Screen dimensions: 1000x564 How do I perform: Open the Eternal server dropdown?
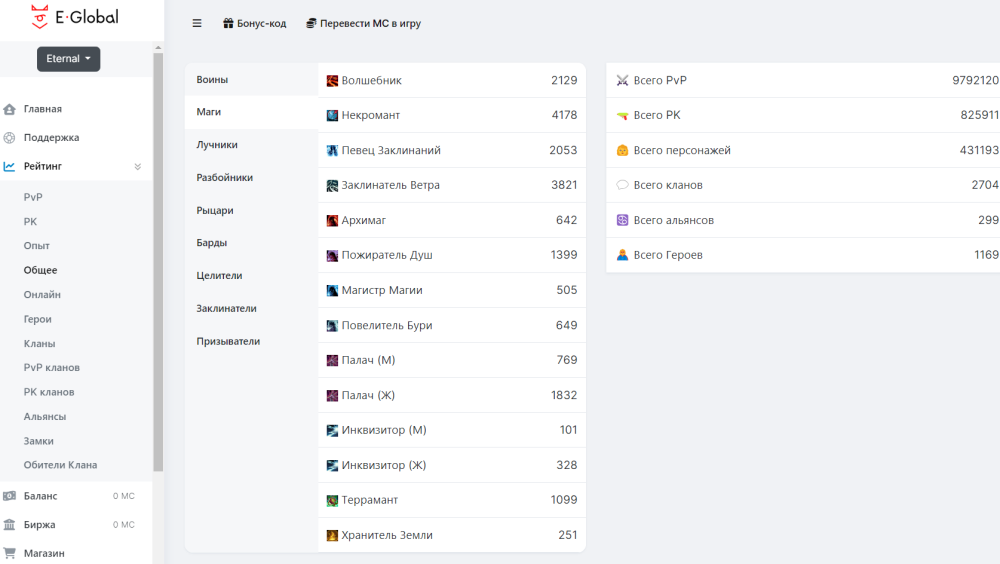point(68,59)
